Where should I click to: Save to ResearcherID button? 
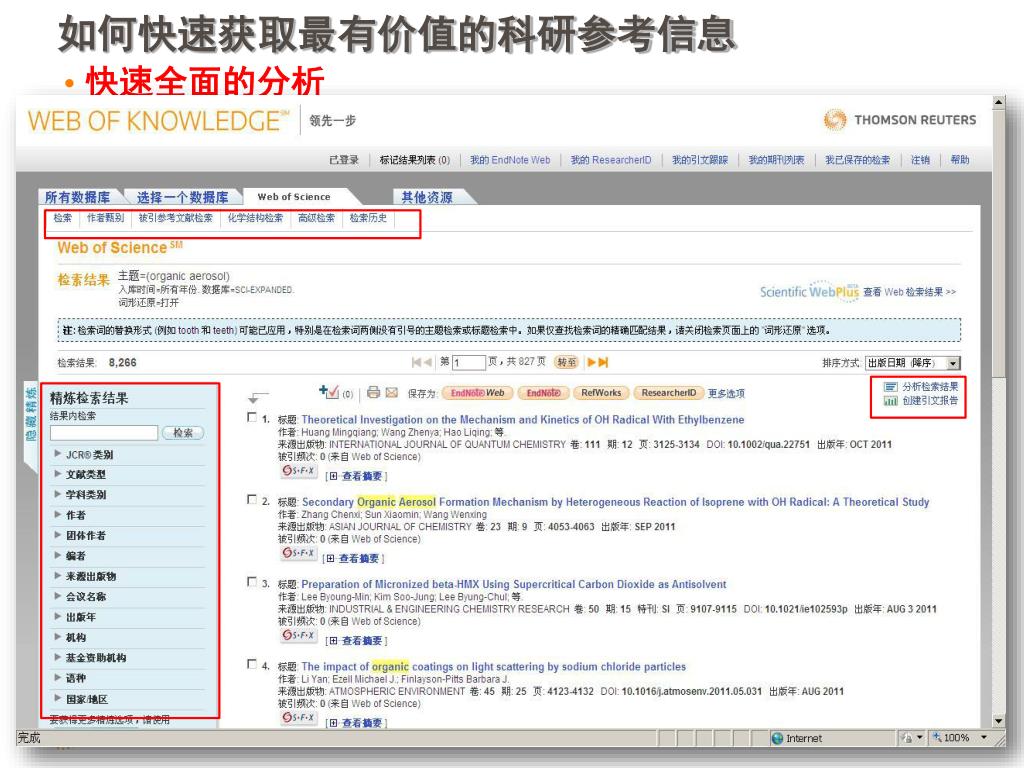669,393
